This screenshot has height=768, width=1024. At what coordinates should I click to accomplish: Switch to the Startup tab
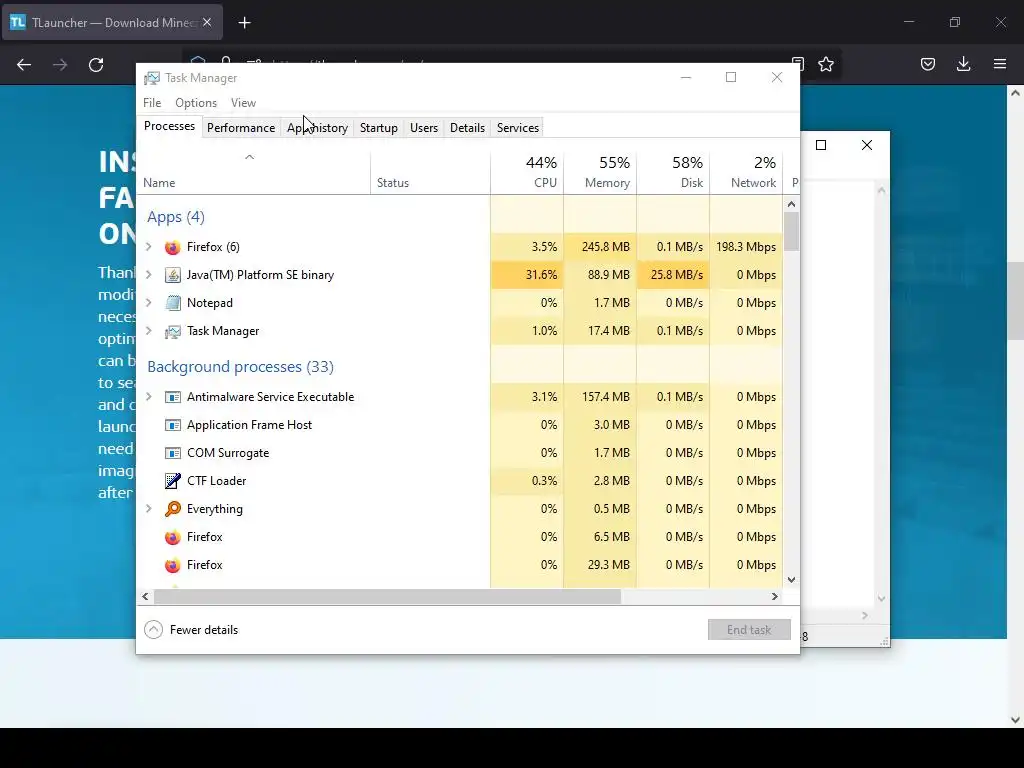point(379,128)
